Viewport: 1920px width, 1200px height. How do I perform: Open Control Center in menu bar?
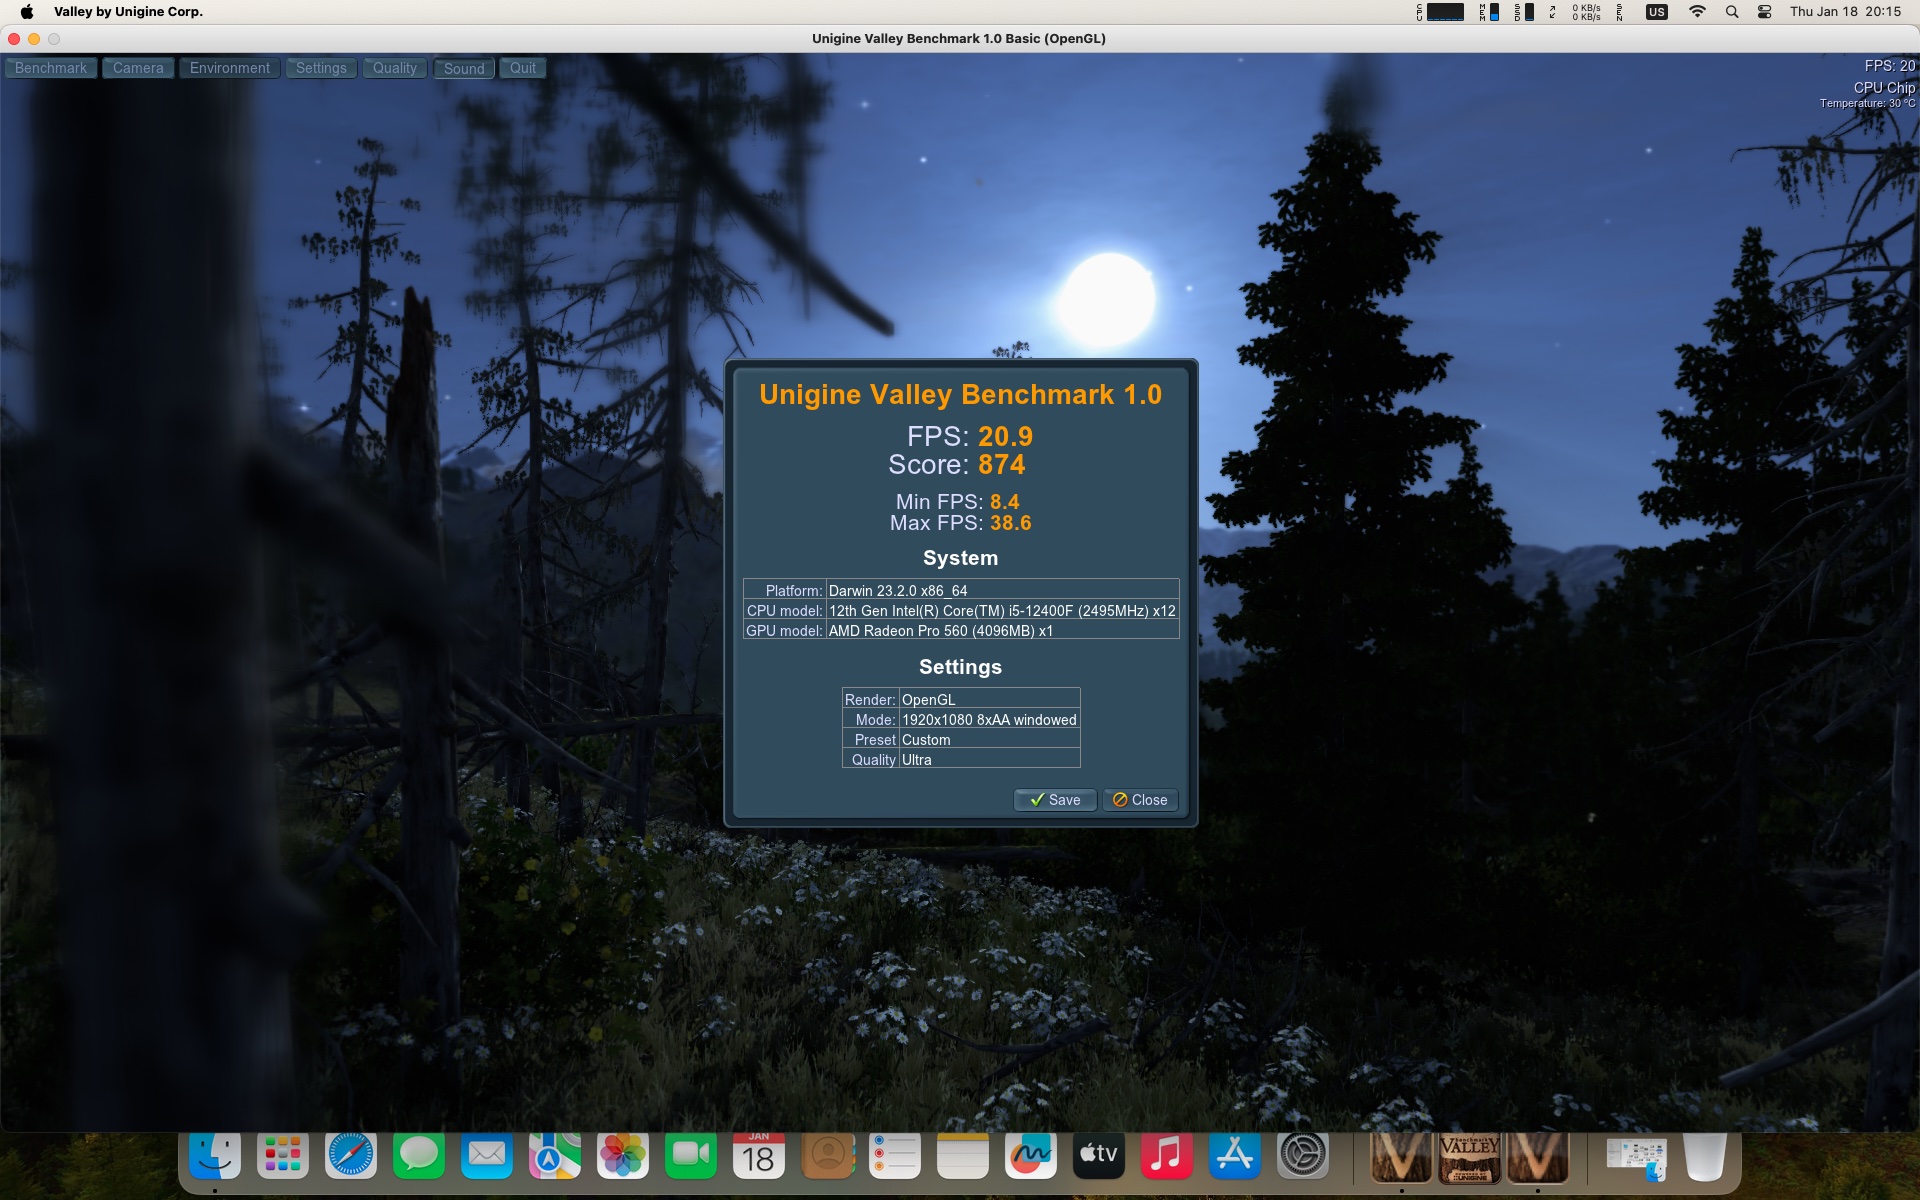pos(1765,12)
